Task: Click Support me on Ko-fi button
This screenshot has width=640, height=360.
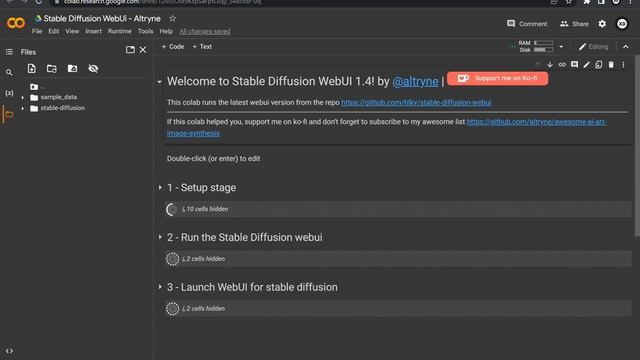Action: coord(498,78)
